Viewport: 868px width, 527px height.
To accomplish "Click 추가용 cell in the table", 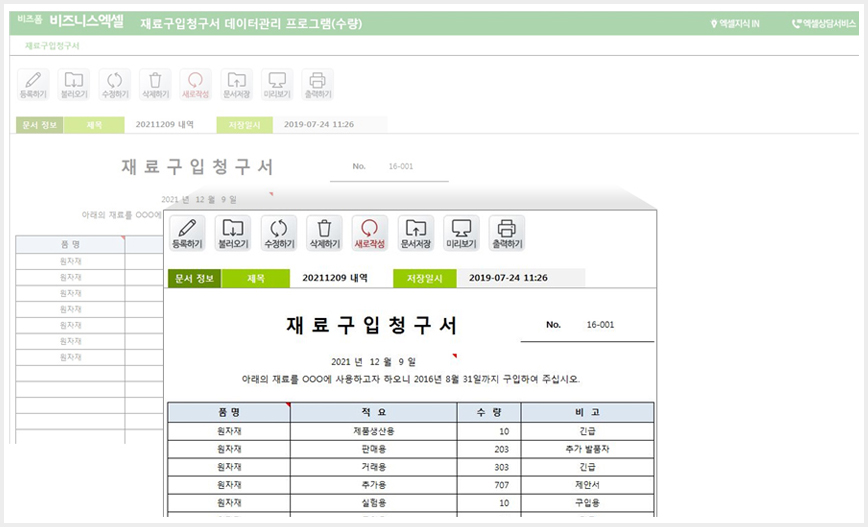I will click(374, 485).
